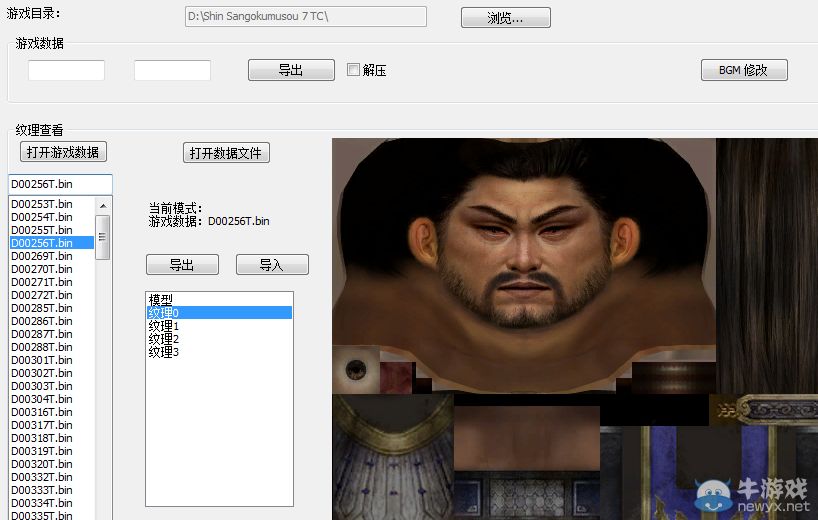Select D00317T.bin in file list
This screenshot has width=818, height=520.
click(52, 426)
